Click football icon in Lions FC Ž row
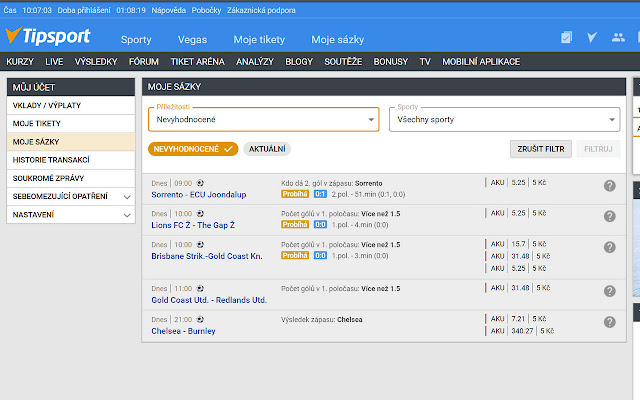Image resolution: width=640 pixels, height=400 pixels. (x=200, y=213)
